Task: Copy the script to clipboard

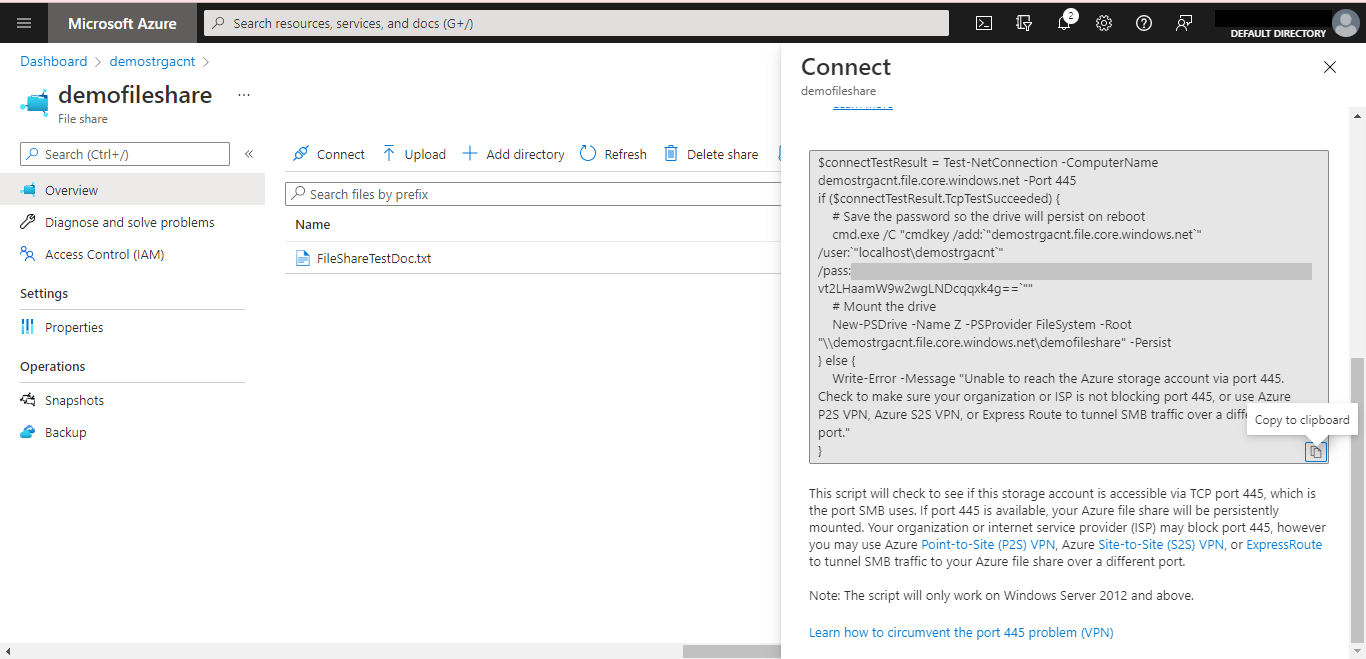Action: pyautogui.click(x=1316, y=452)
